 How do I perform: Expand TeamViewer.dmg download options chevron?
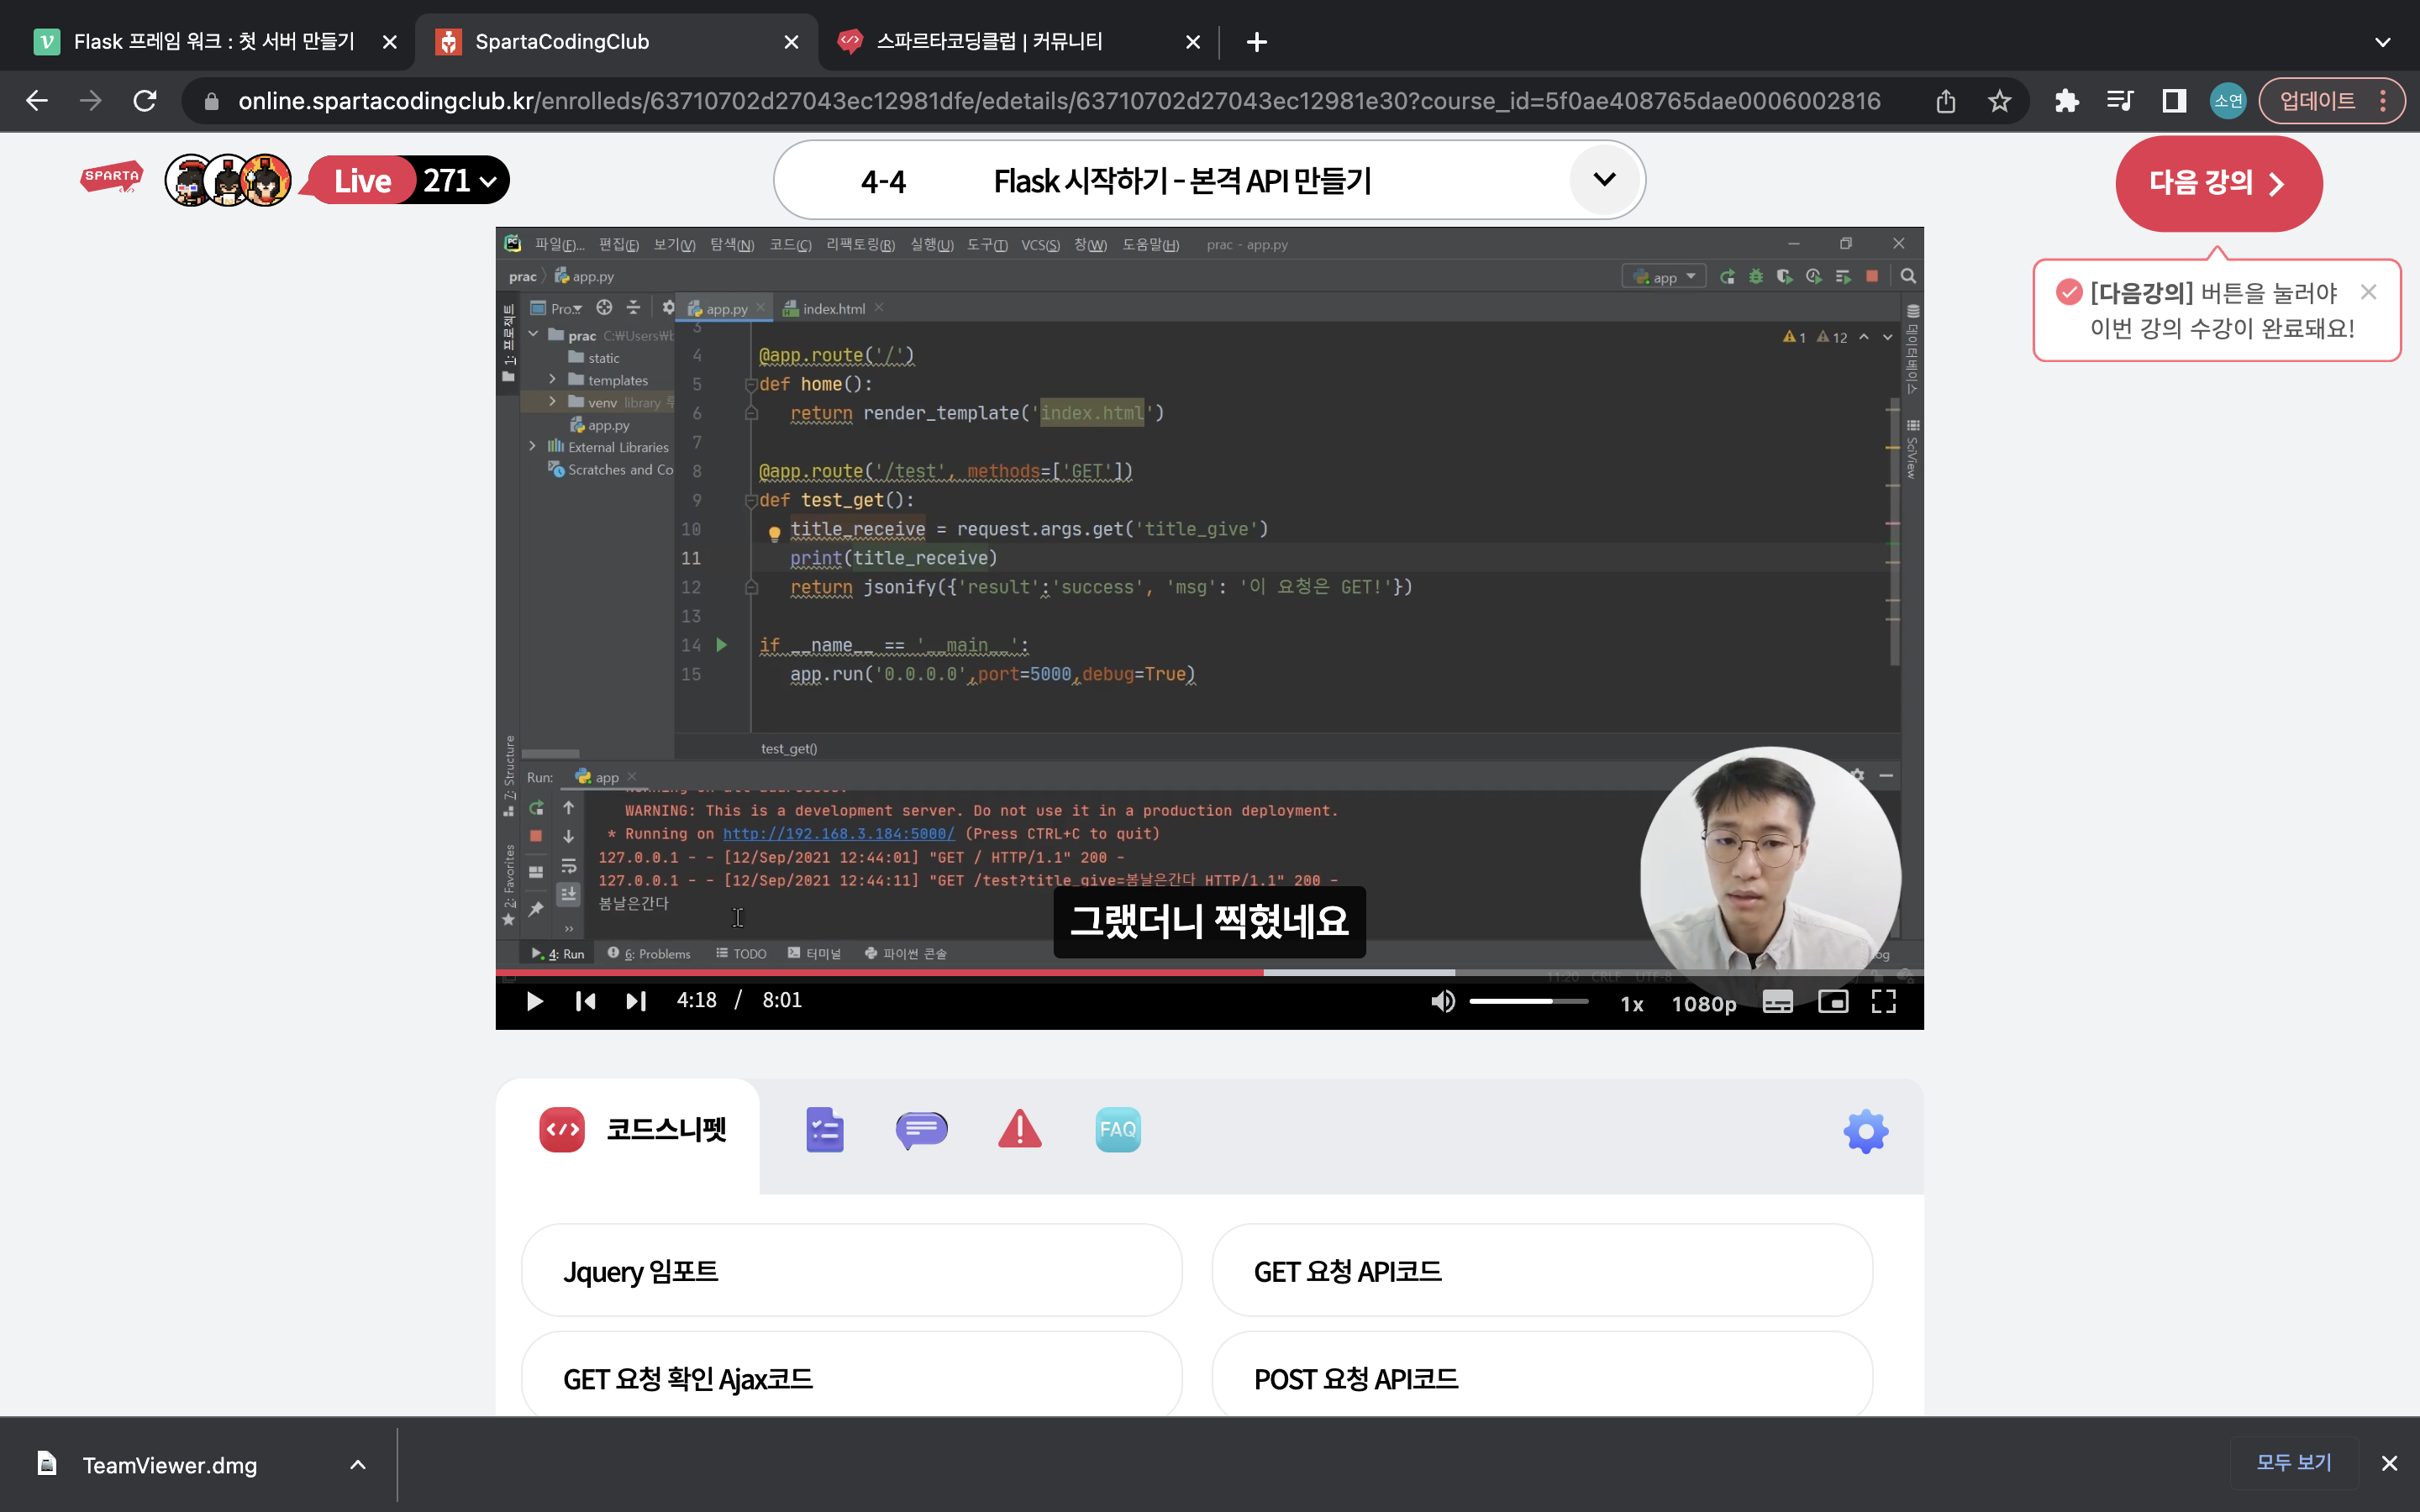358,1465
